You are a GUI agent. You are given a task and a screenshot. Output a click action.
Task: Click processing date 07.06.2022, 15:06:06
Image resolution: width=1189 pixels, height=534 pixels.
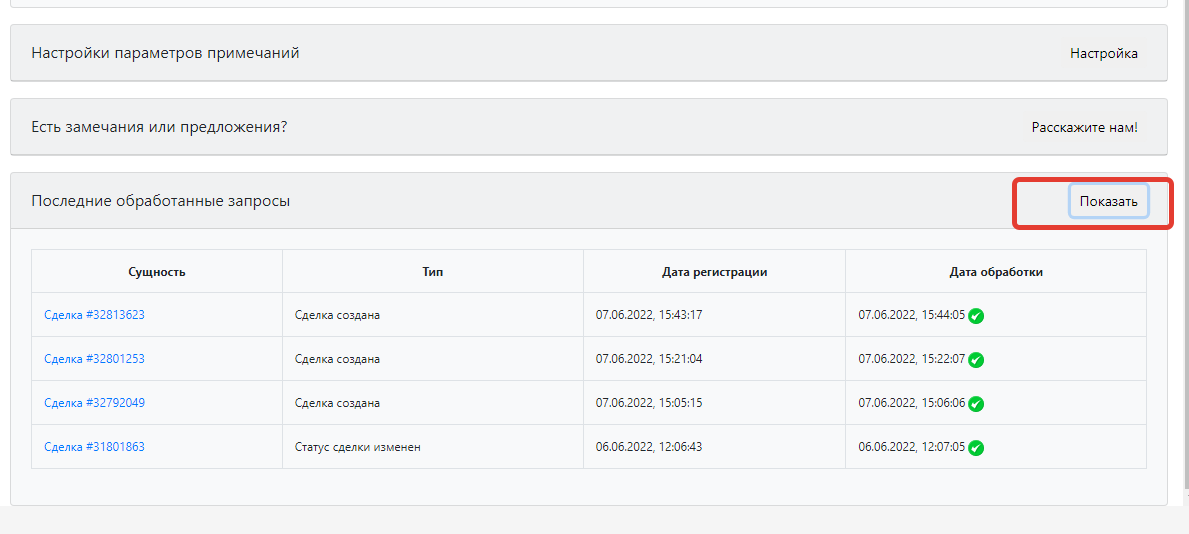(911, 403)
